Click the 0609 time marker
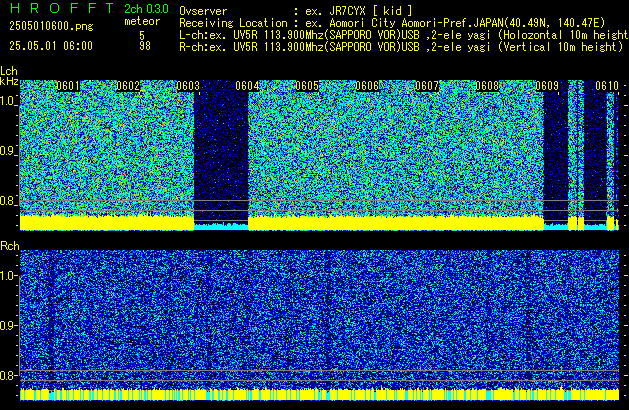629x410 pixels. click(547, 86)
